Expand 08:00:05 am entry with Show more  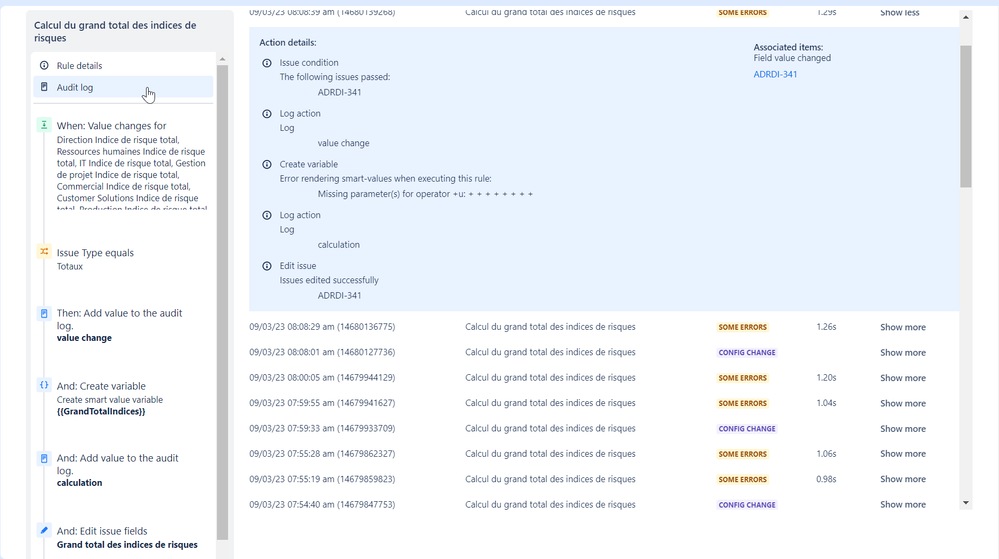[903, 378]
